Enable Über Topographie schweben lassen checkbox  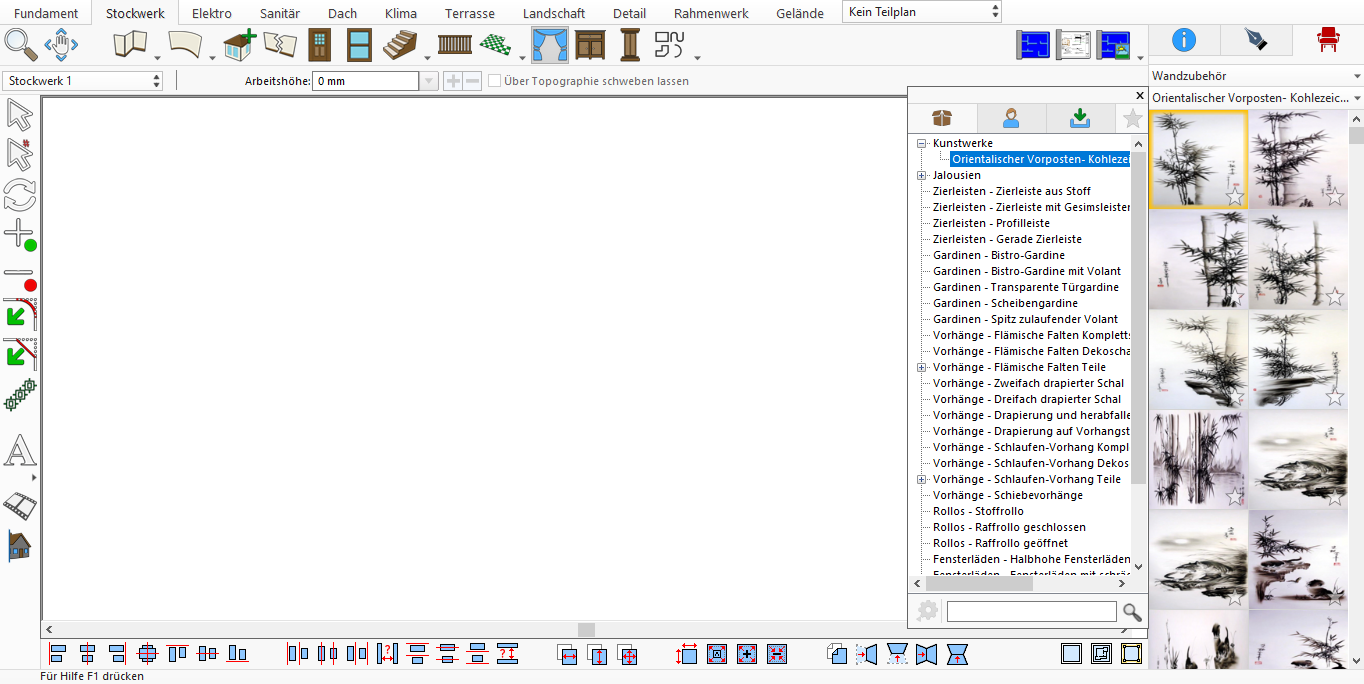coord(494,81)
